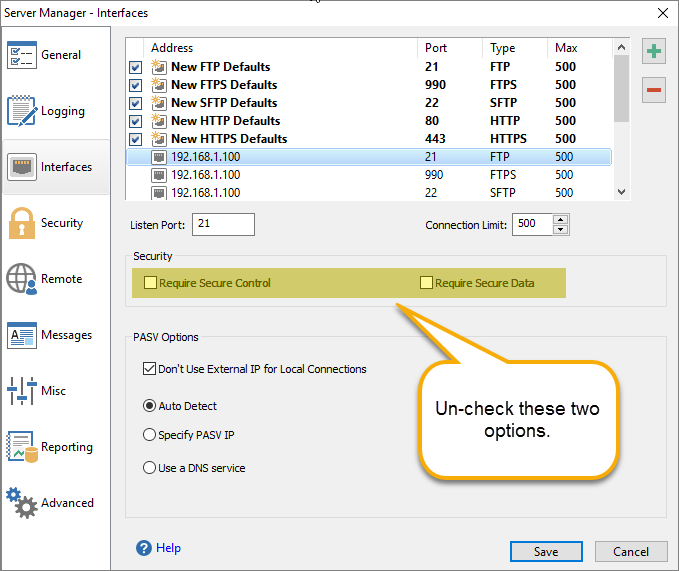Click the Connection Limit value field
This screenshot has height=571, width=679.
tap(533, 224)
